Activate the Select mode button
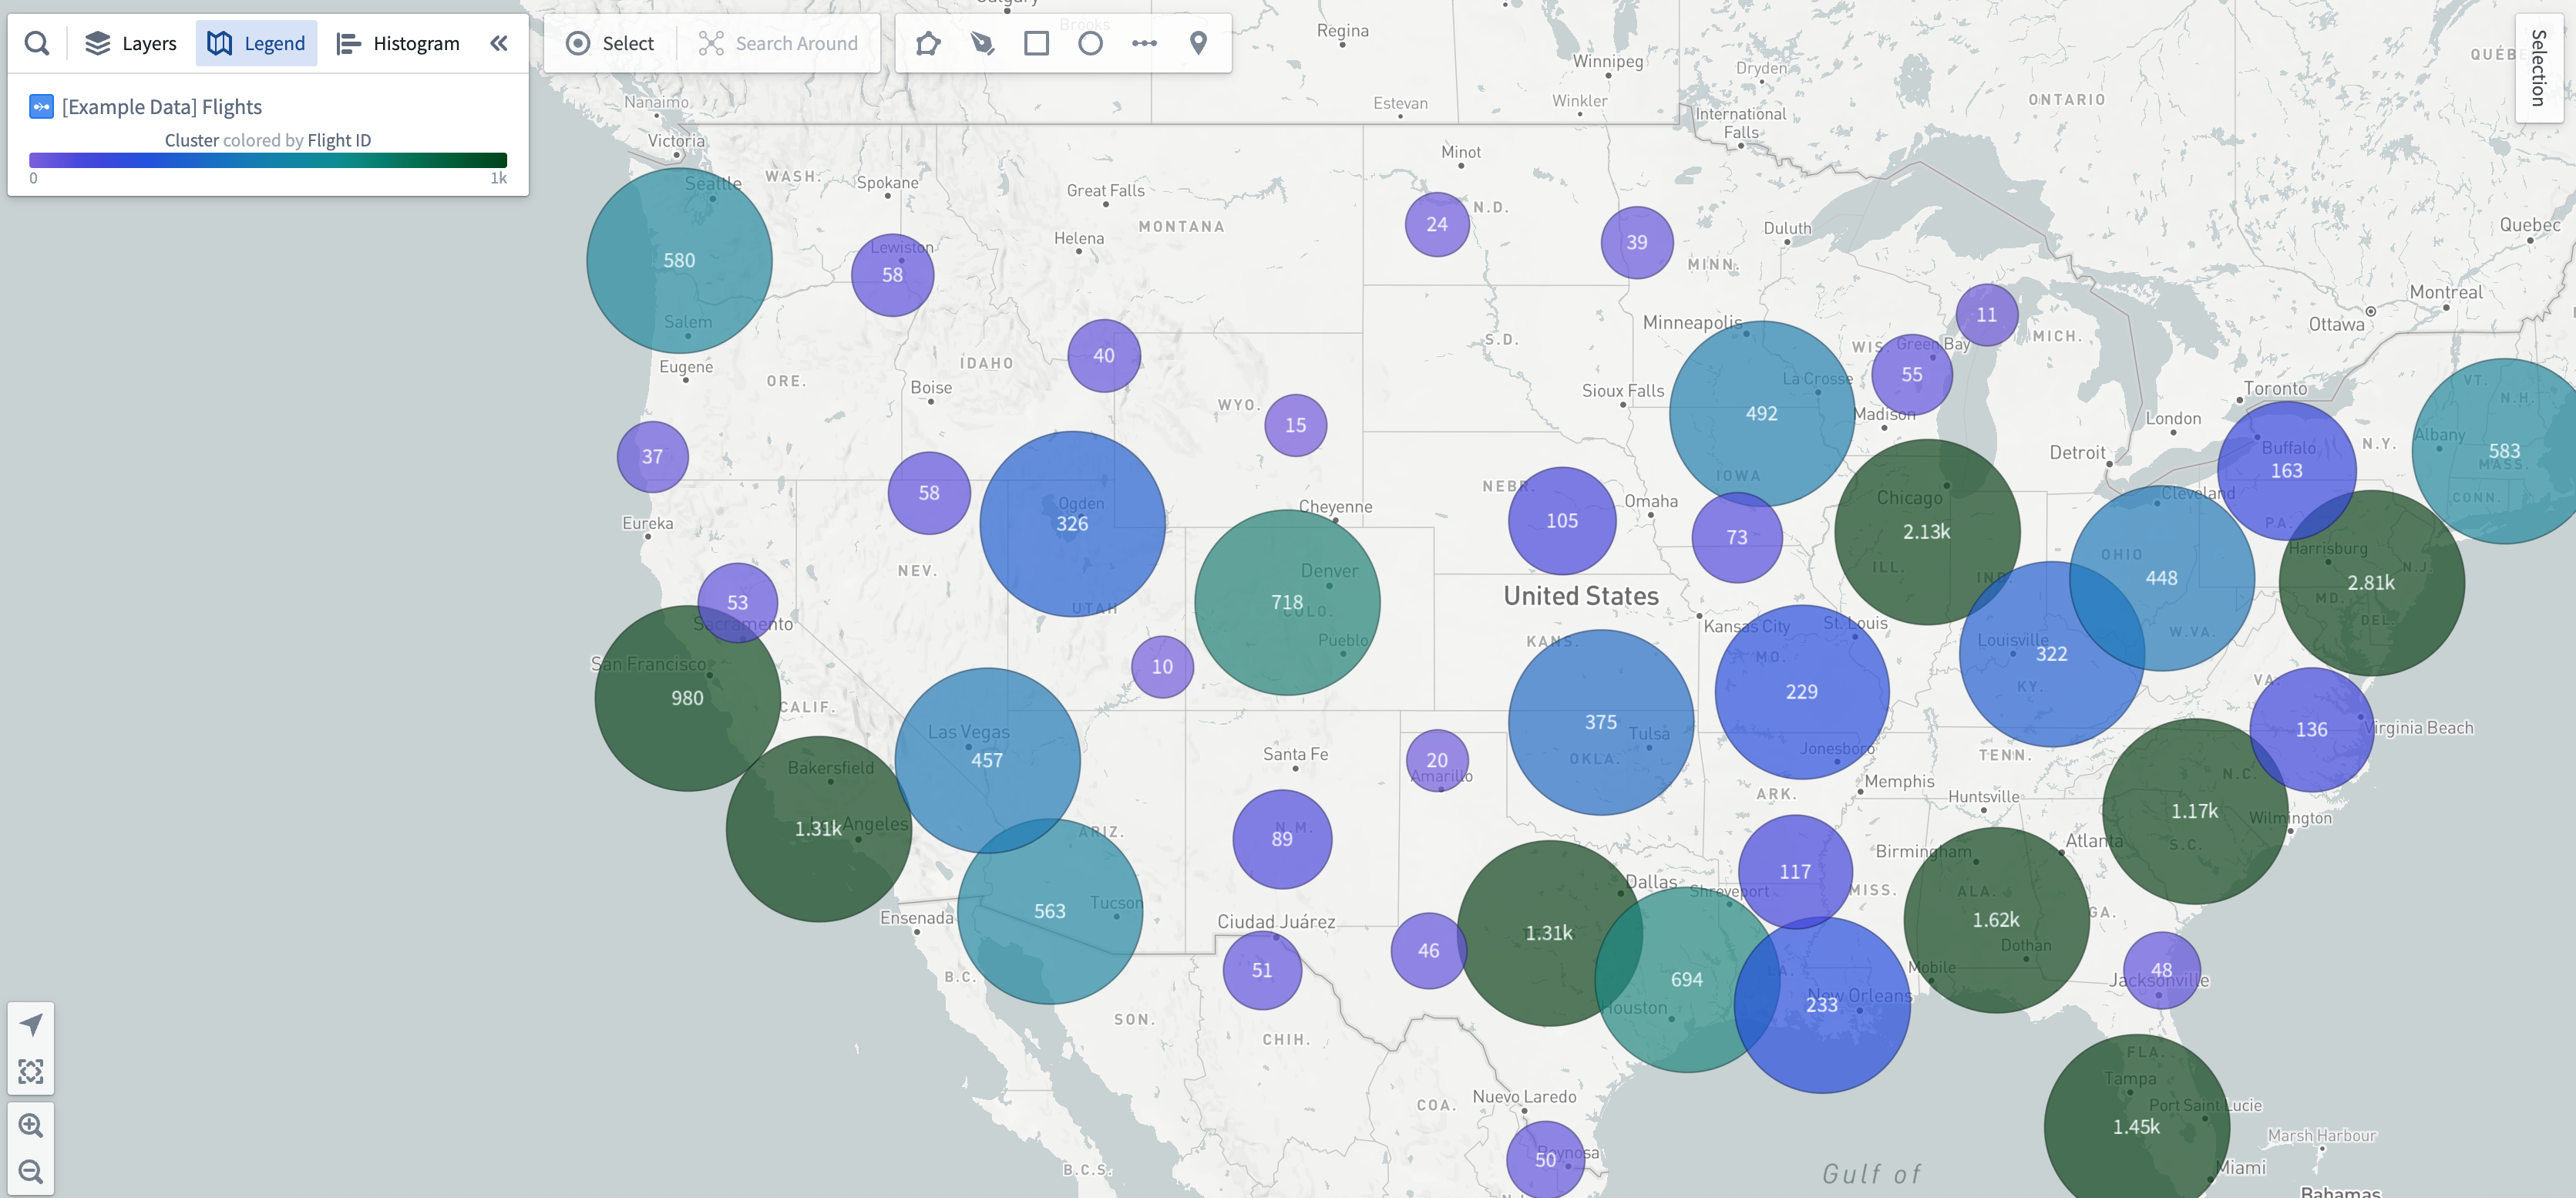 [610, 43]
